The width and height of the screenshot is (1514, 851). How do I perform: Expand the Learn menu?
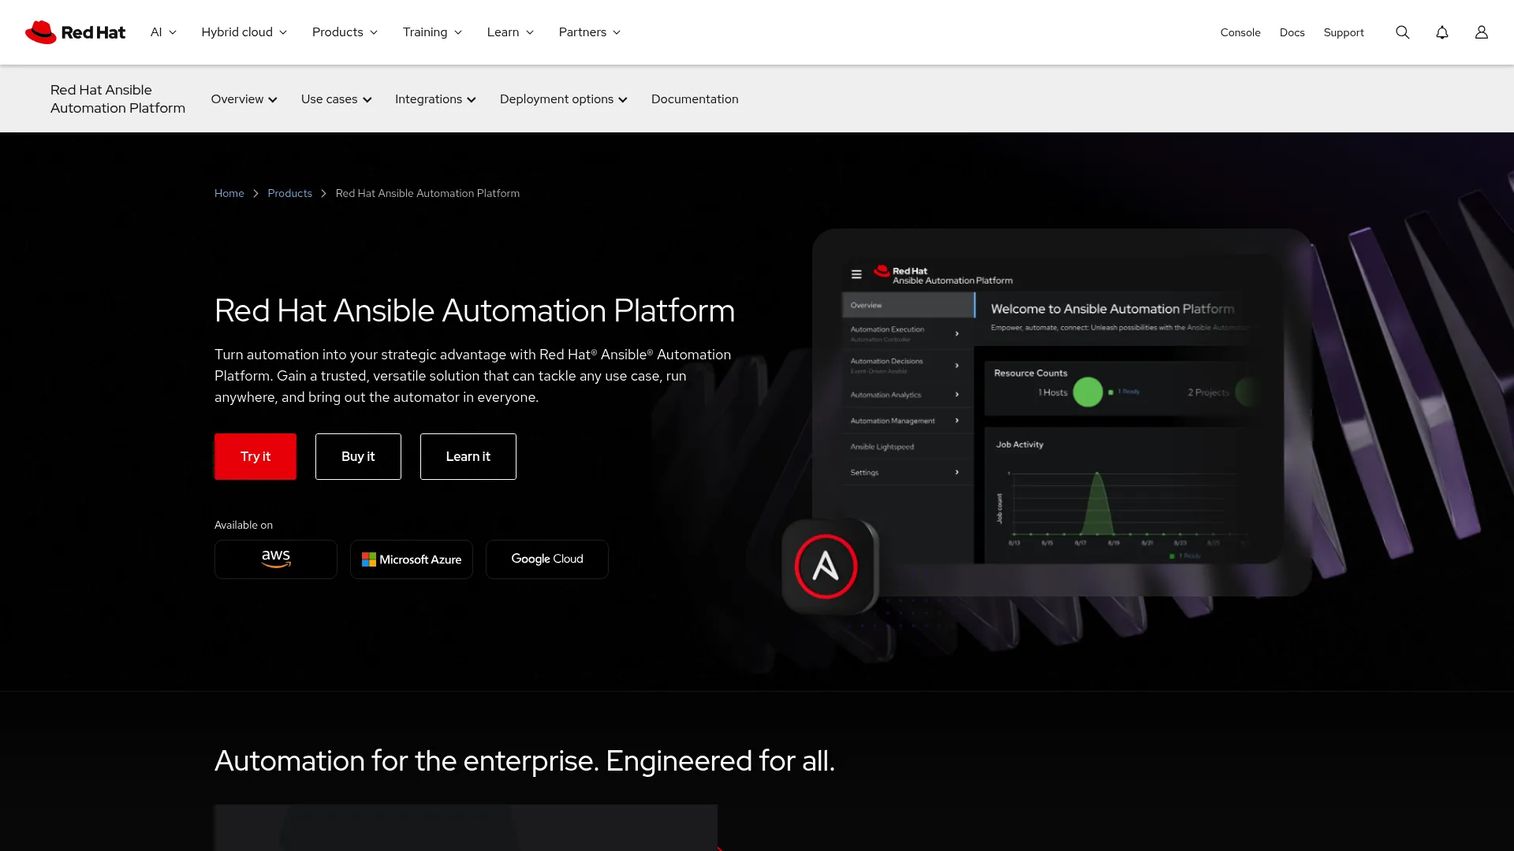coord(510,32)
